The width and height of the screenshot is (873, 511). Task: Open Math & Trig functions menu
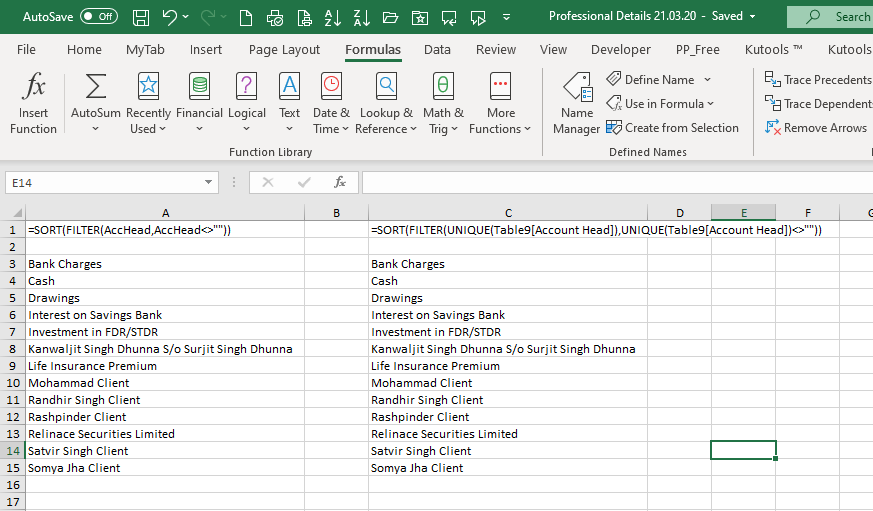click(443, 103)
